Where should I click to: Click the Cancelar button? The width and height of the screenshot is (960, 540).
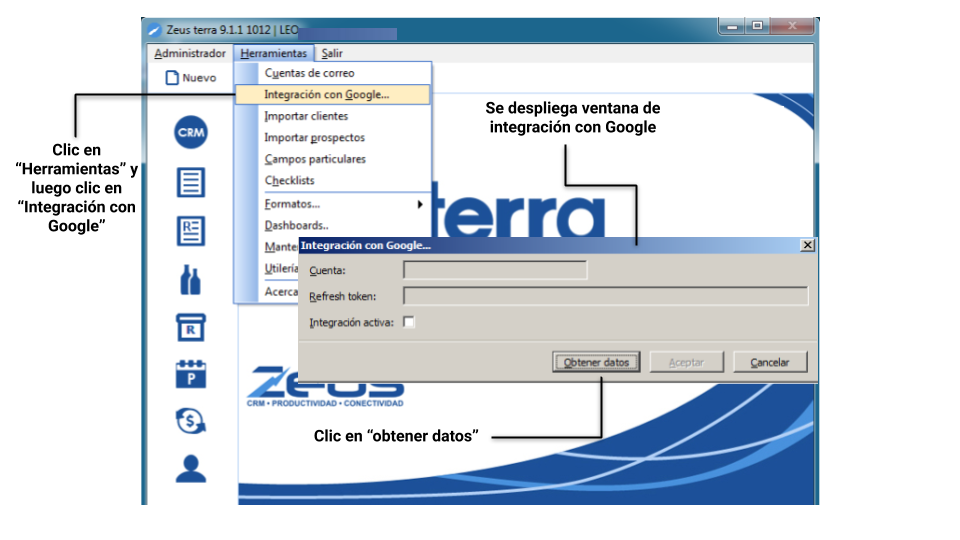coord(770,362)
